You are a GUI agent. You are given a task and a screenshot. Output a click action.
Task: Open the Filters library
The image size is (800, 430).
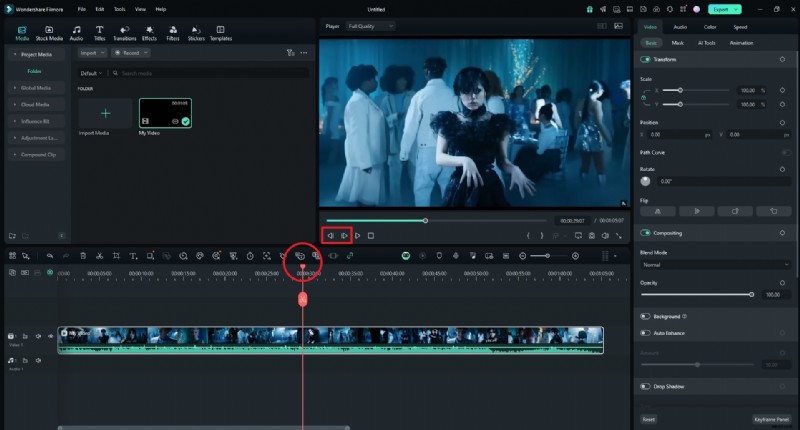(x=173, y=33)
